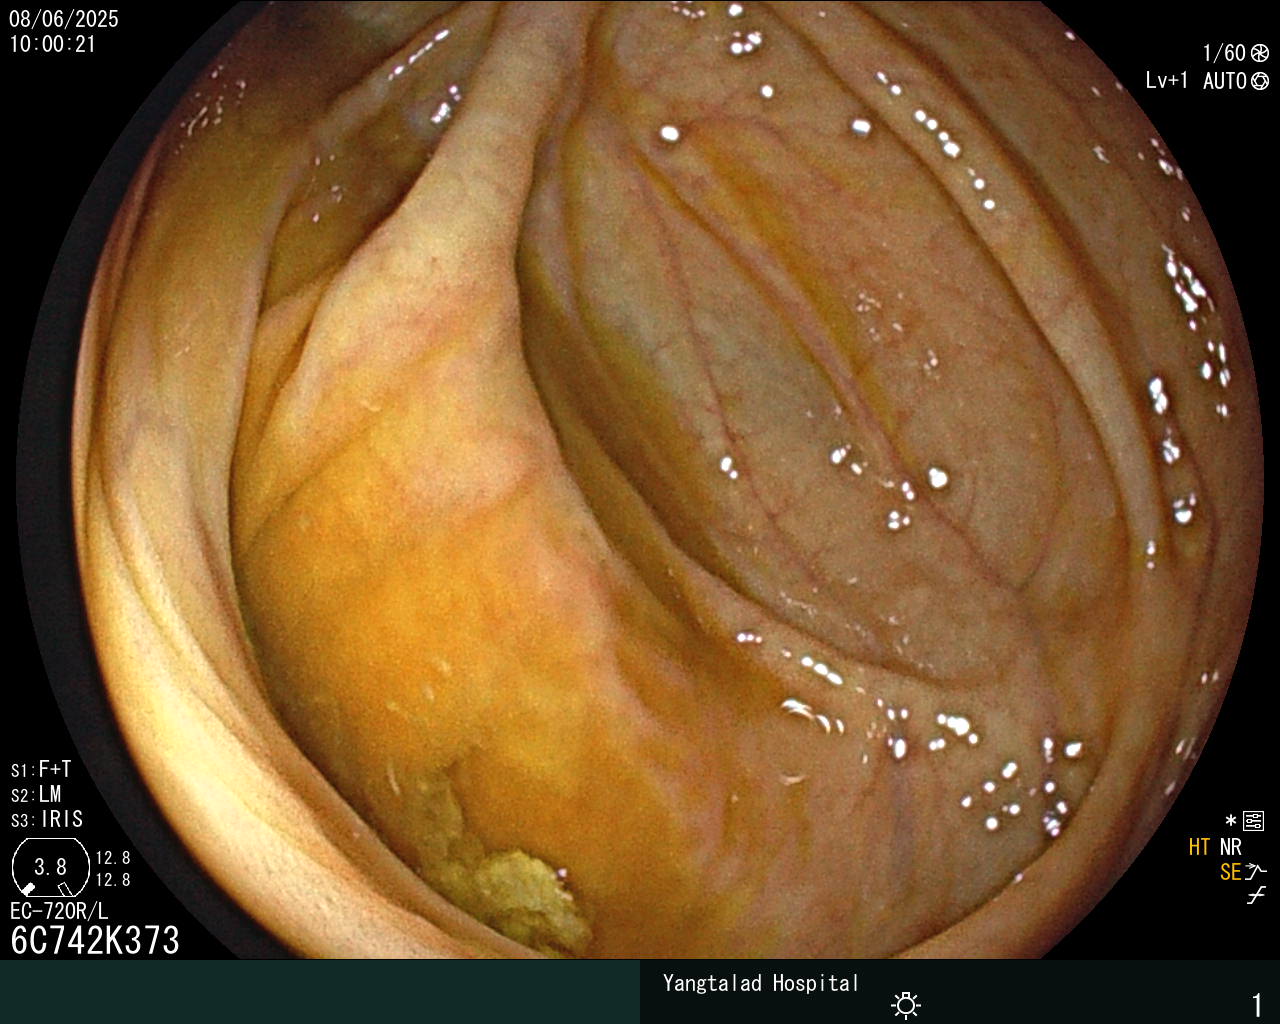Click the lower 12.8 diameter value
The width and height of the screenshot is (1280, 1024).
pyautogui.click(x=113, y=880)
